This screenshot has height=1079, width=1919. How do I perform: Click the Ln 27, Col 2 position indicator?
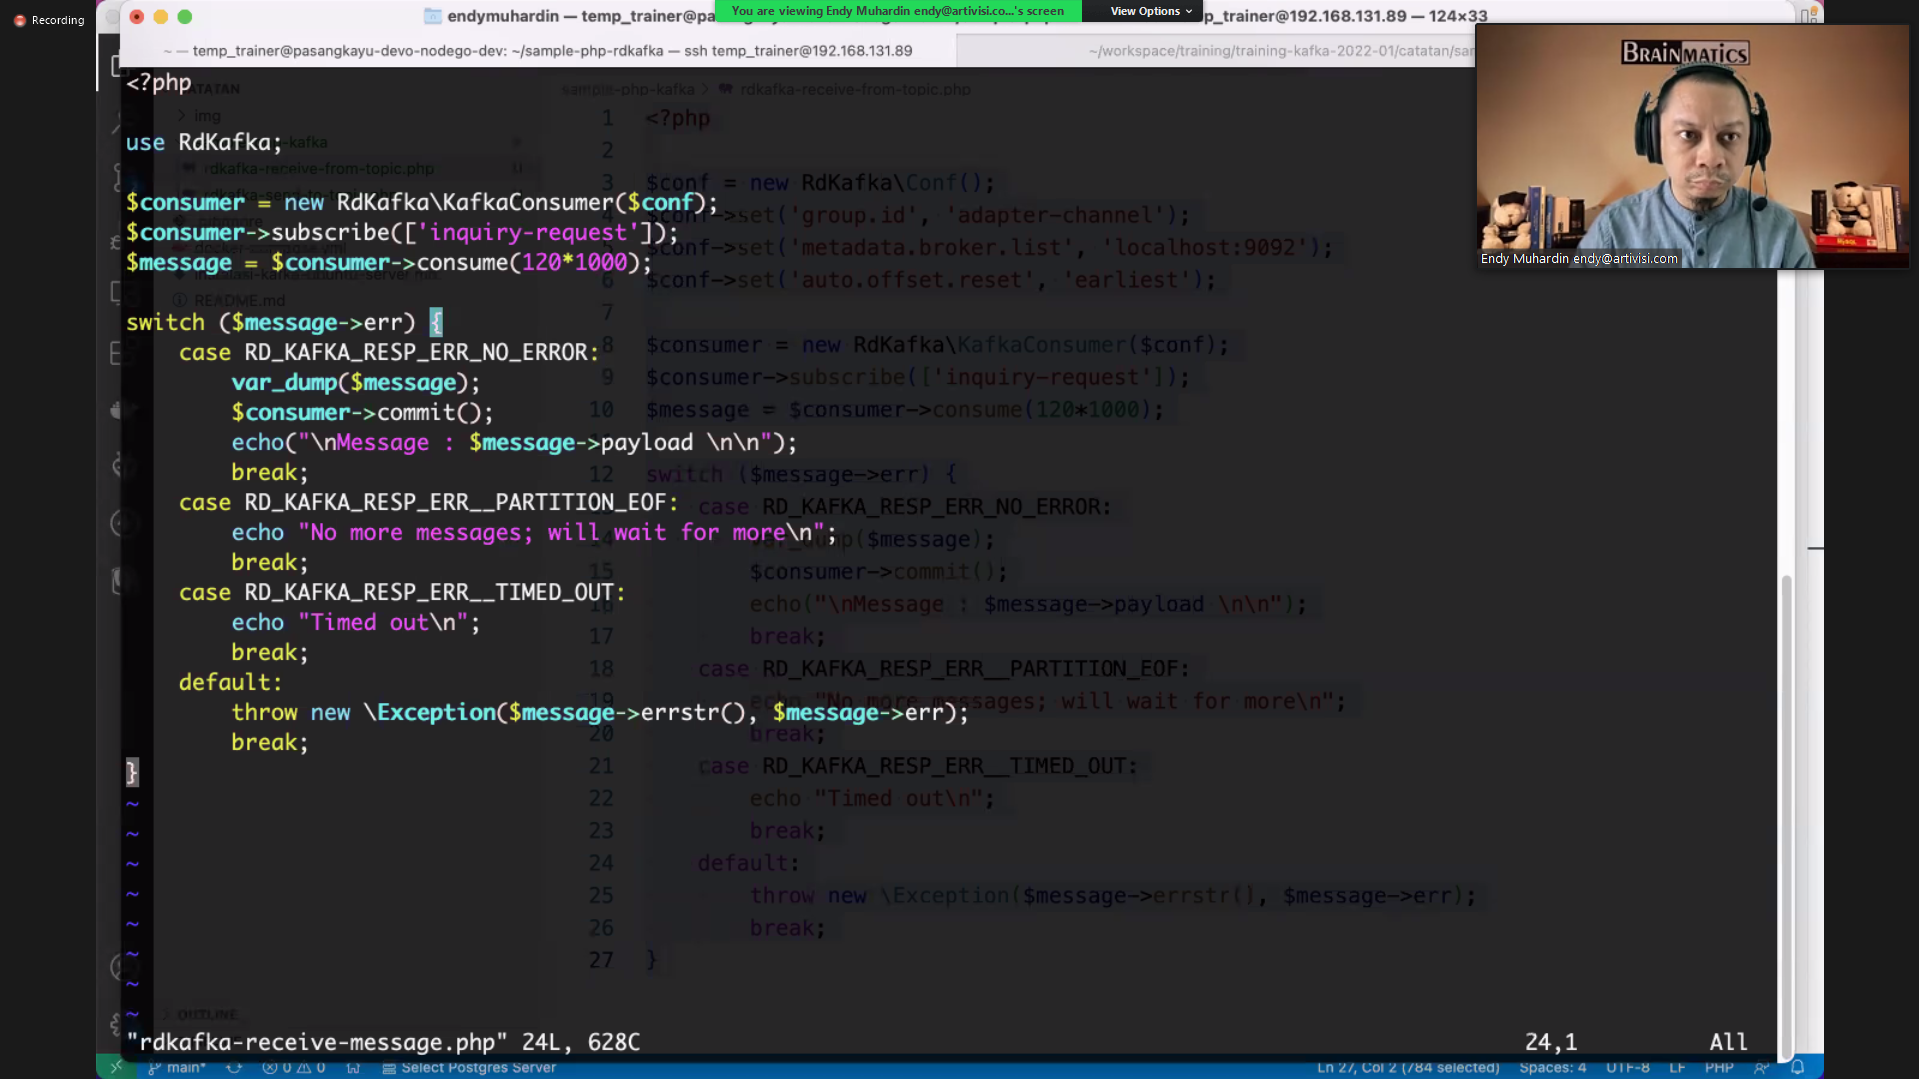tap(1407, 1067)
